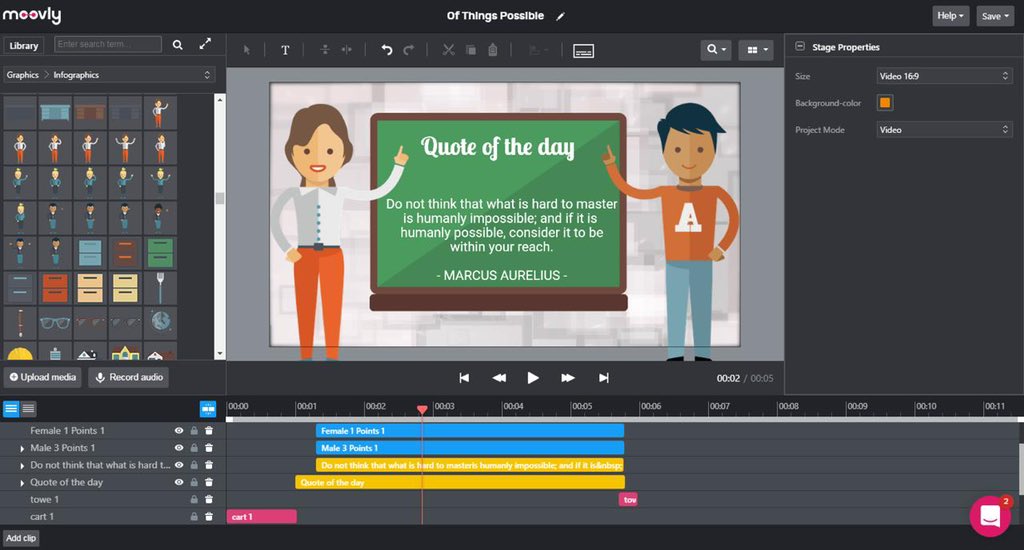Hide the Female 1 Points 1 layer
The width and height of the screenshot is (1024, 550).
point(179,431)
